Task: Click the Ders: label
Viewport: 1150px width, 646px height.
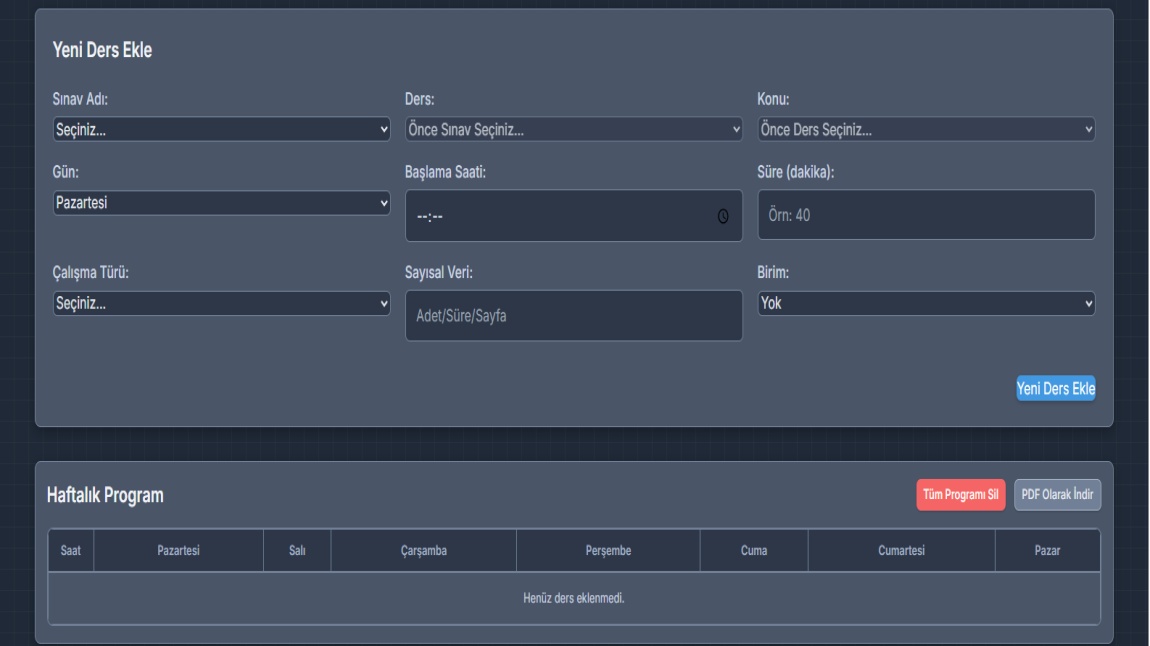Action: coord(420,99)
